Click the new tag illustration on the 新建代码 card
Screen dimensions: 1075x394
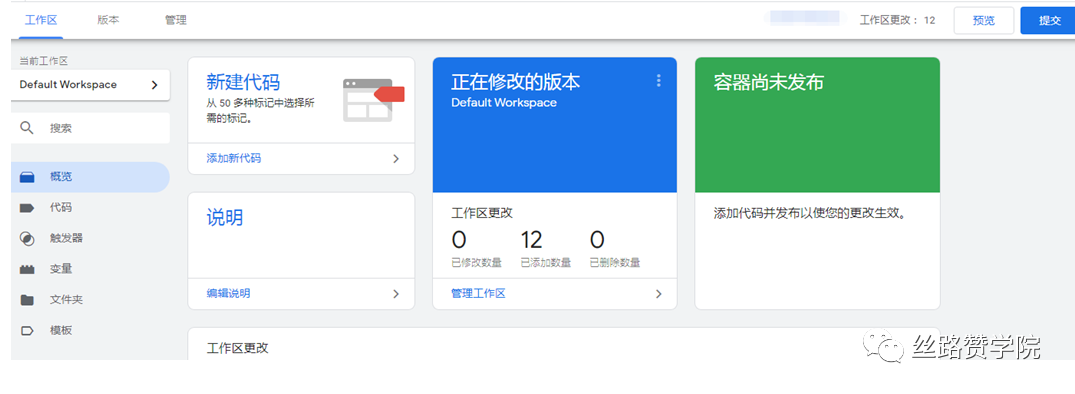374,100
